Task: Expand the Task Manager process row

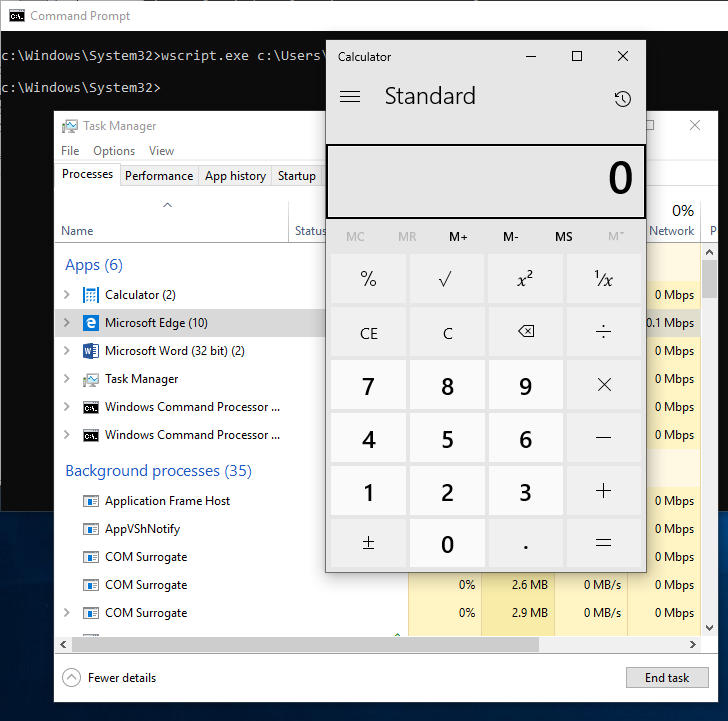Action: (67, 379)
